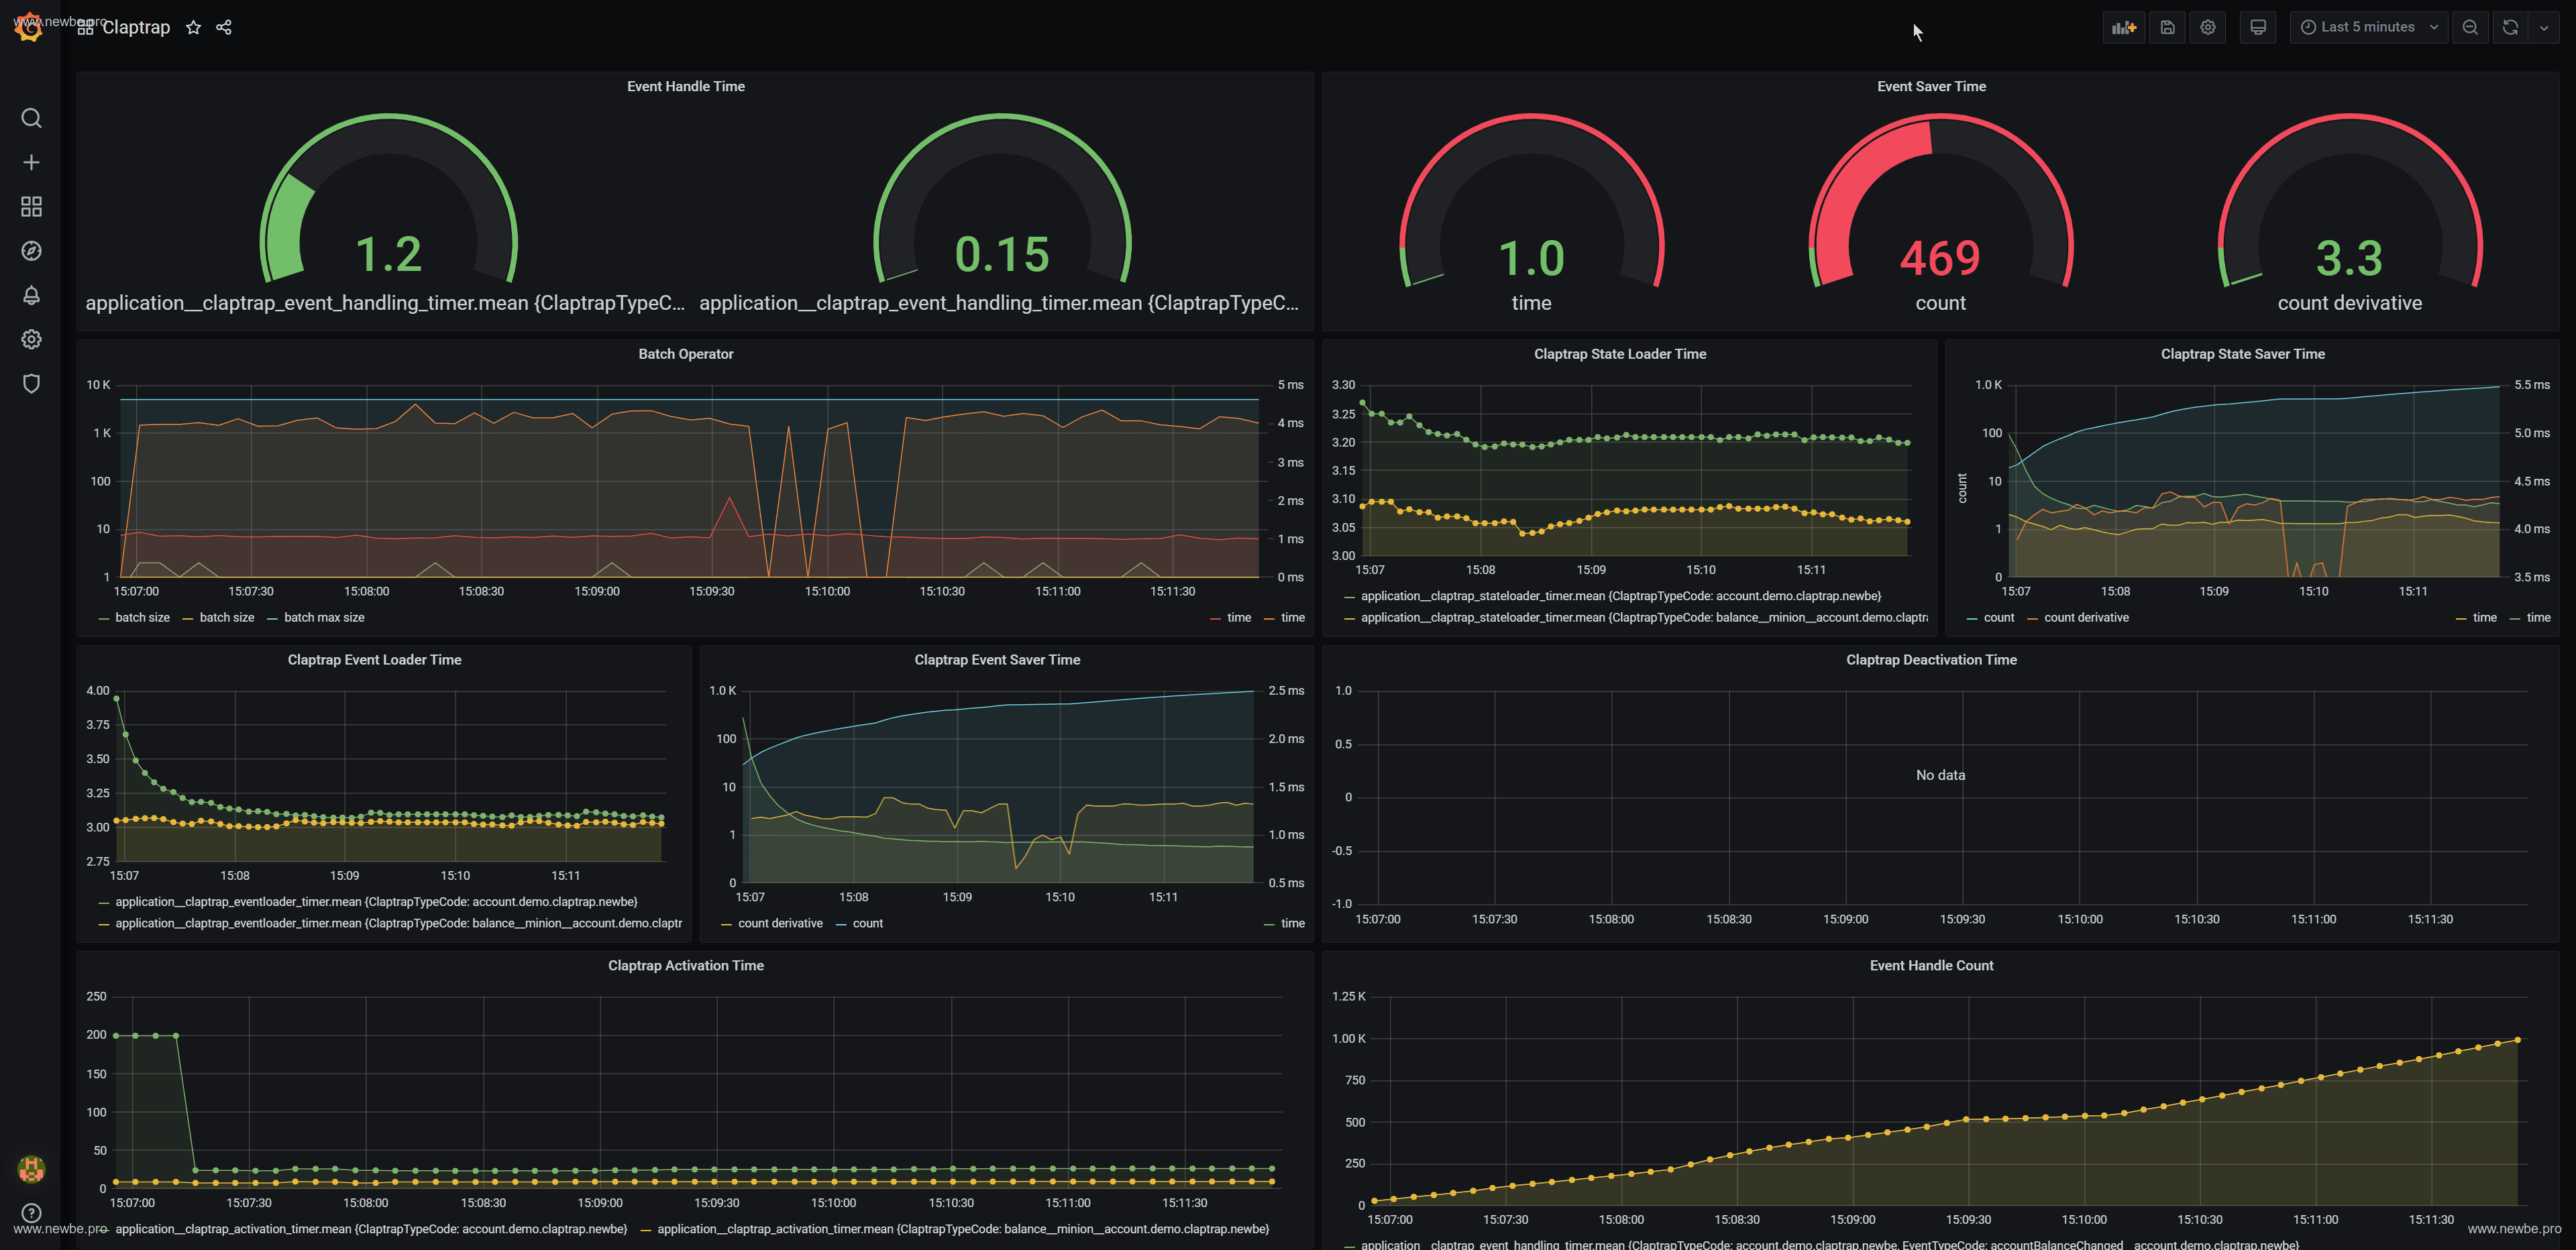Image resolution: width=2576 pixels, height=1250 pixels.
Task: Click the green color swatch beside batch size legend
Action: (x=104, y=619)
